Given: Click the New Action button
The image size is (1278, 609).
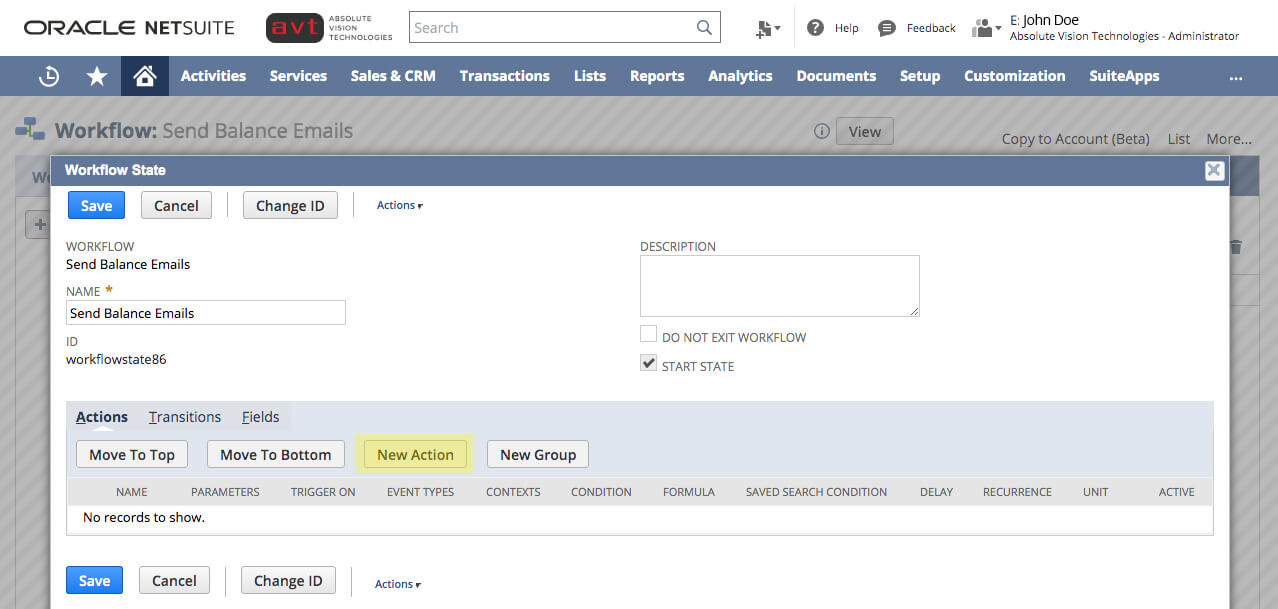Looking at the screenshot, I should [x=414, y=454].
